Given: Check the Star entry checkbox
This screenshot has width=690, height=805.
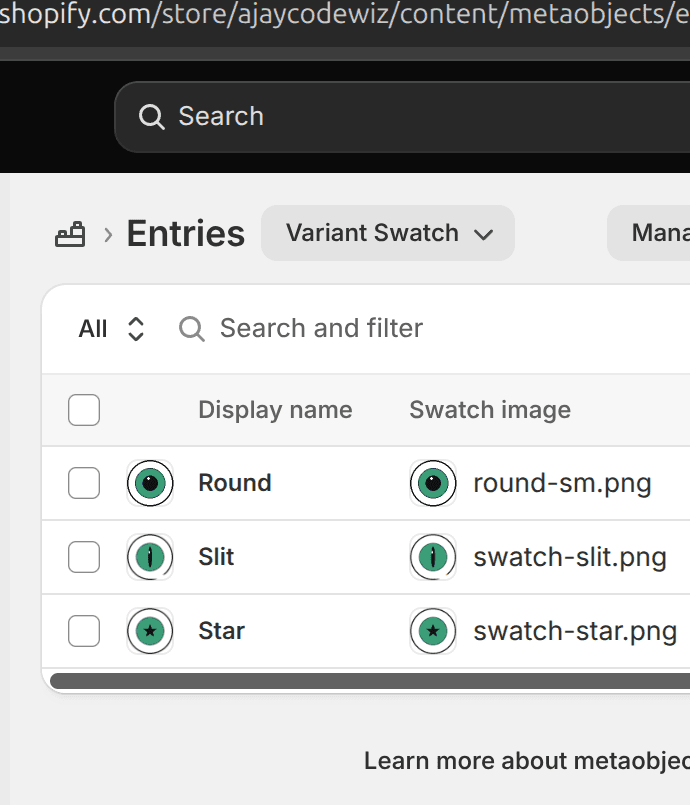Looking at the screenshot, I should (84, 631).
